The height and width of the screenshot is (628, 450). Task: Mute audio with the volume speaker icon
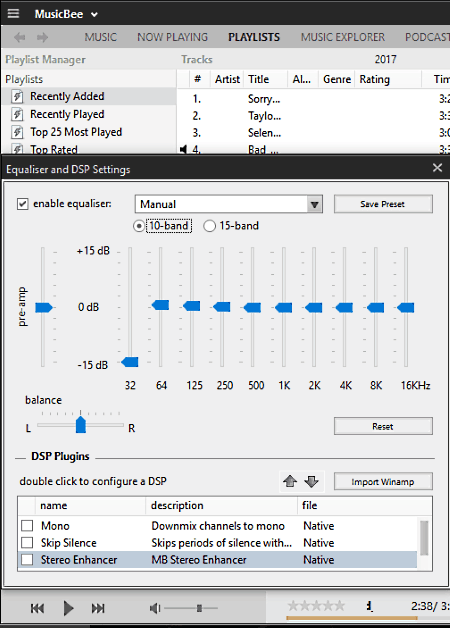click(x=155, y=608)
